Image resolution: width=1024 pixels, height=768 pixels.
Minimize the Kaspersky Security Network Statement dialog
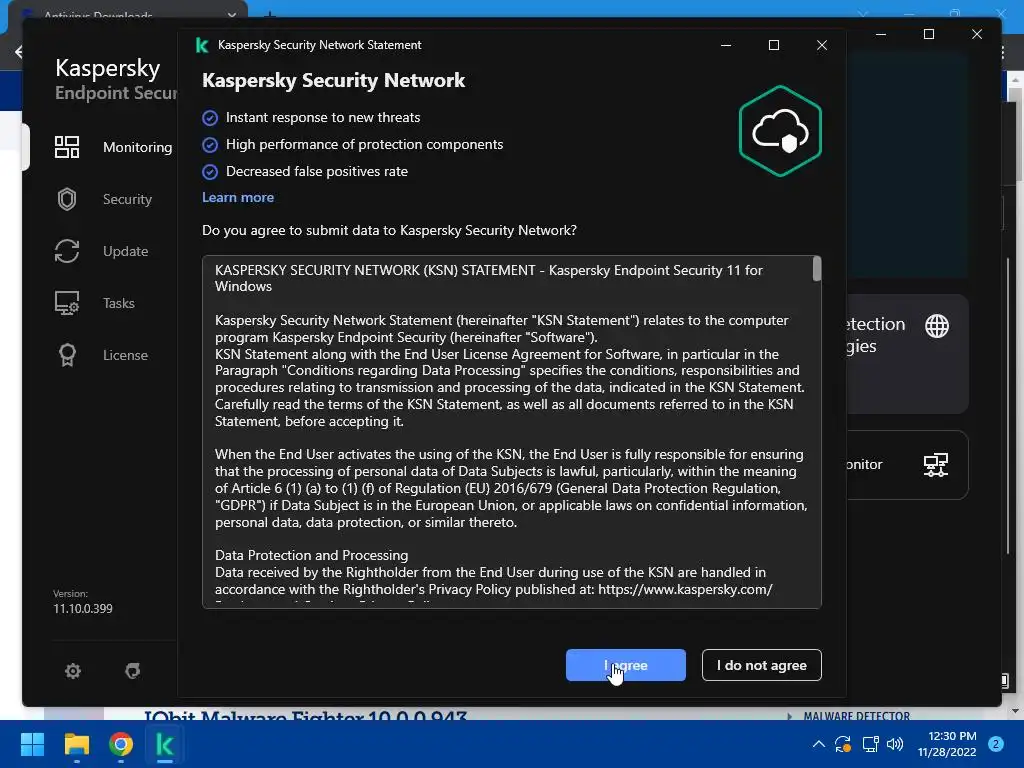726,45
